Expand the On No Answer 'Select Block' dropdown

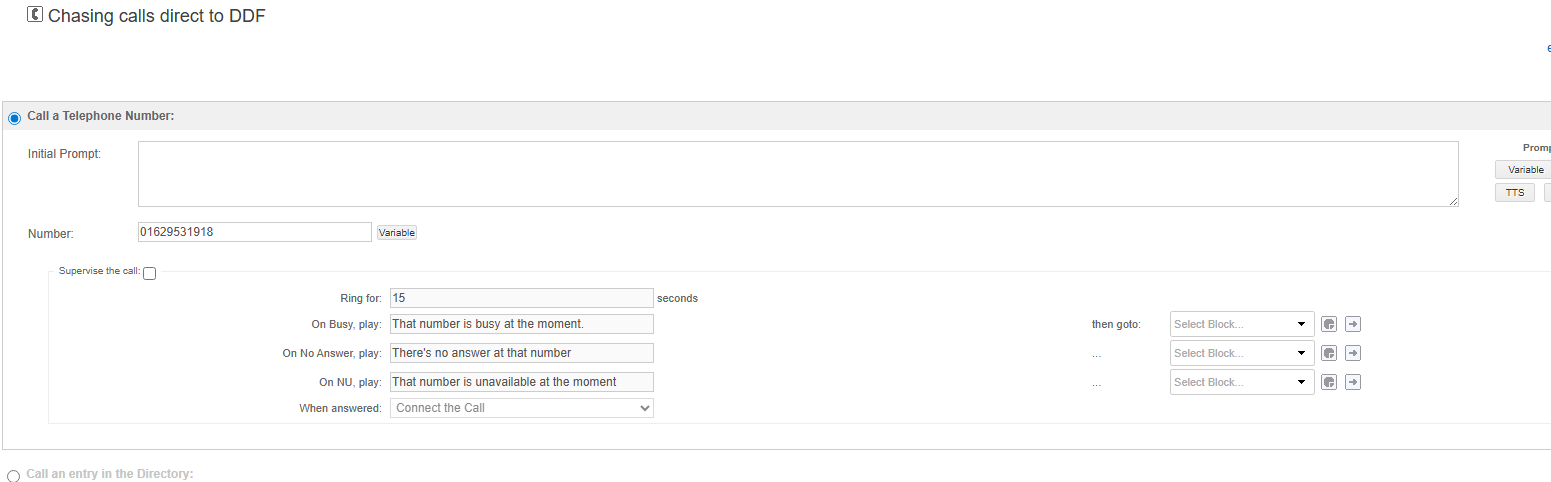pos(1241,353)
